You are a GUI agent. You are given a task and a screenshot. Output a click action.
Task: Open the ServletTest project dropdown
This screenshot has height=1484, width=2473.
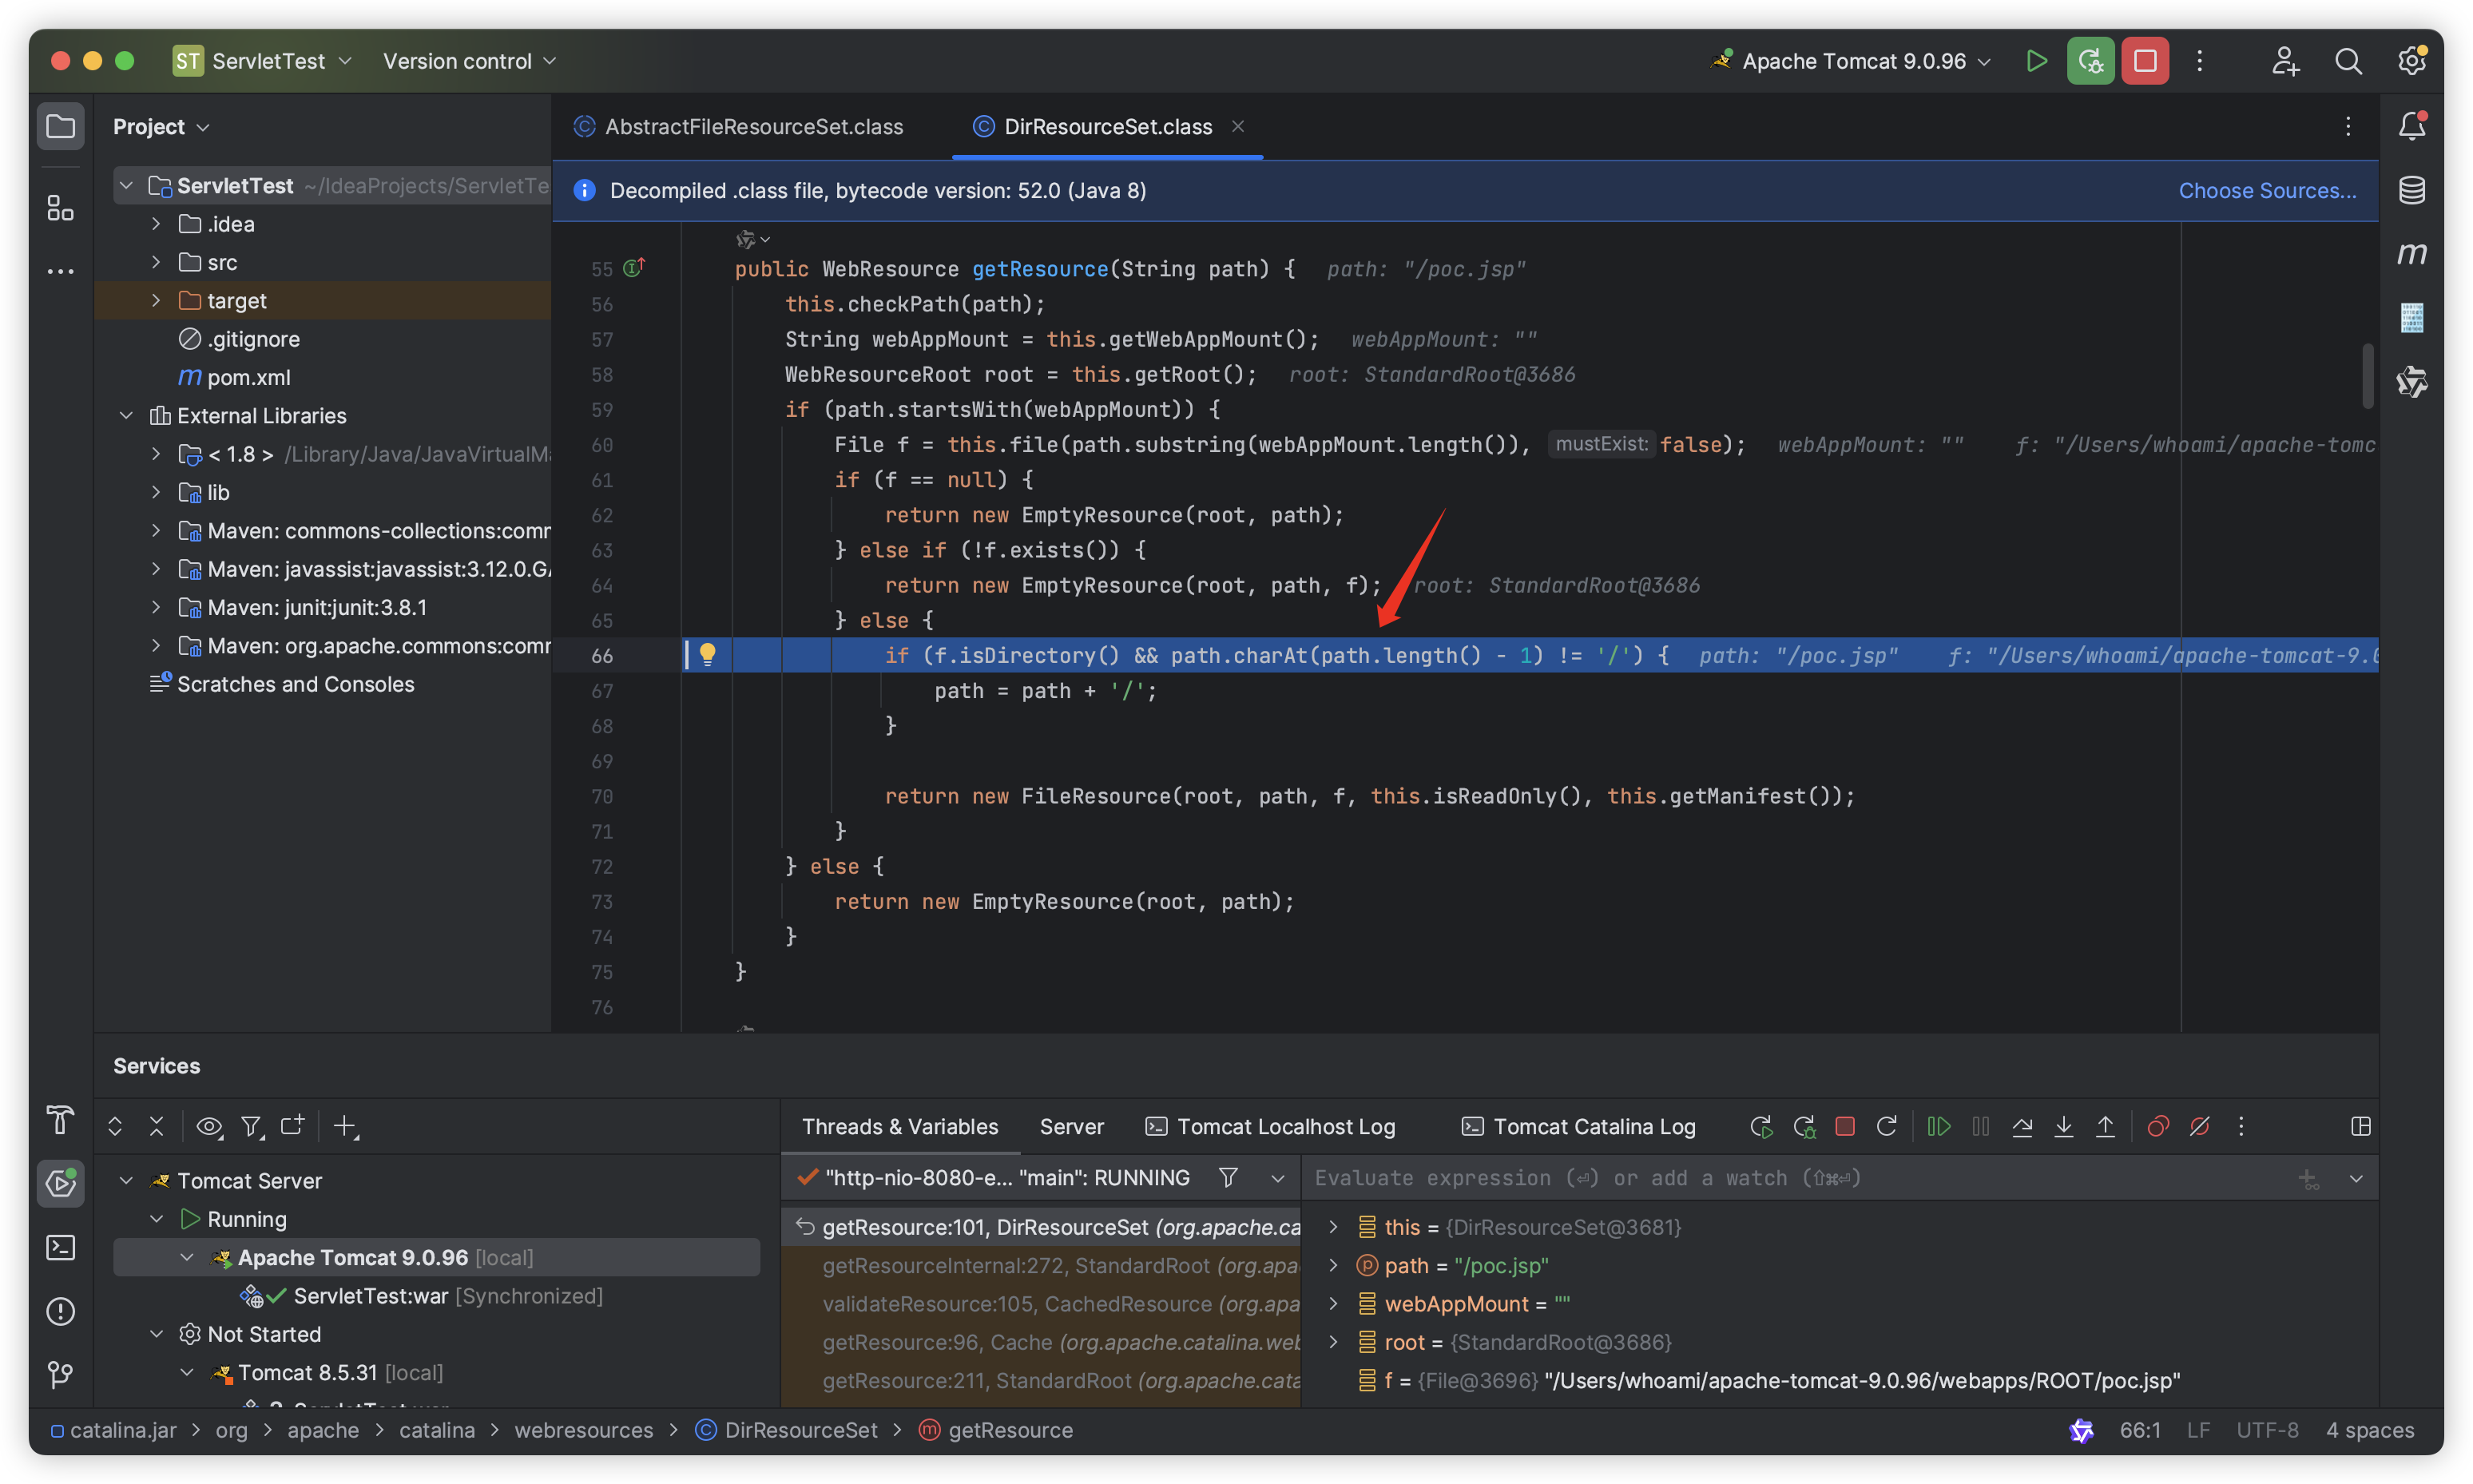tap(264, 61)
